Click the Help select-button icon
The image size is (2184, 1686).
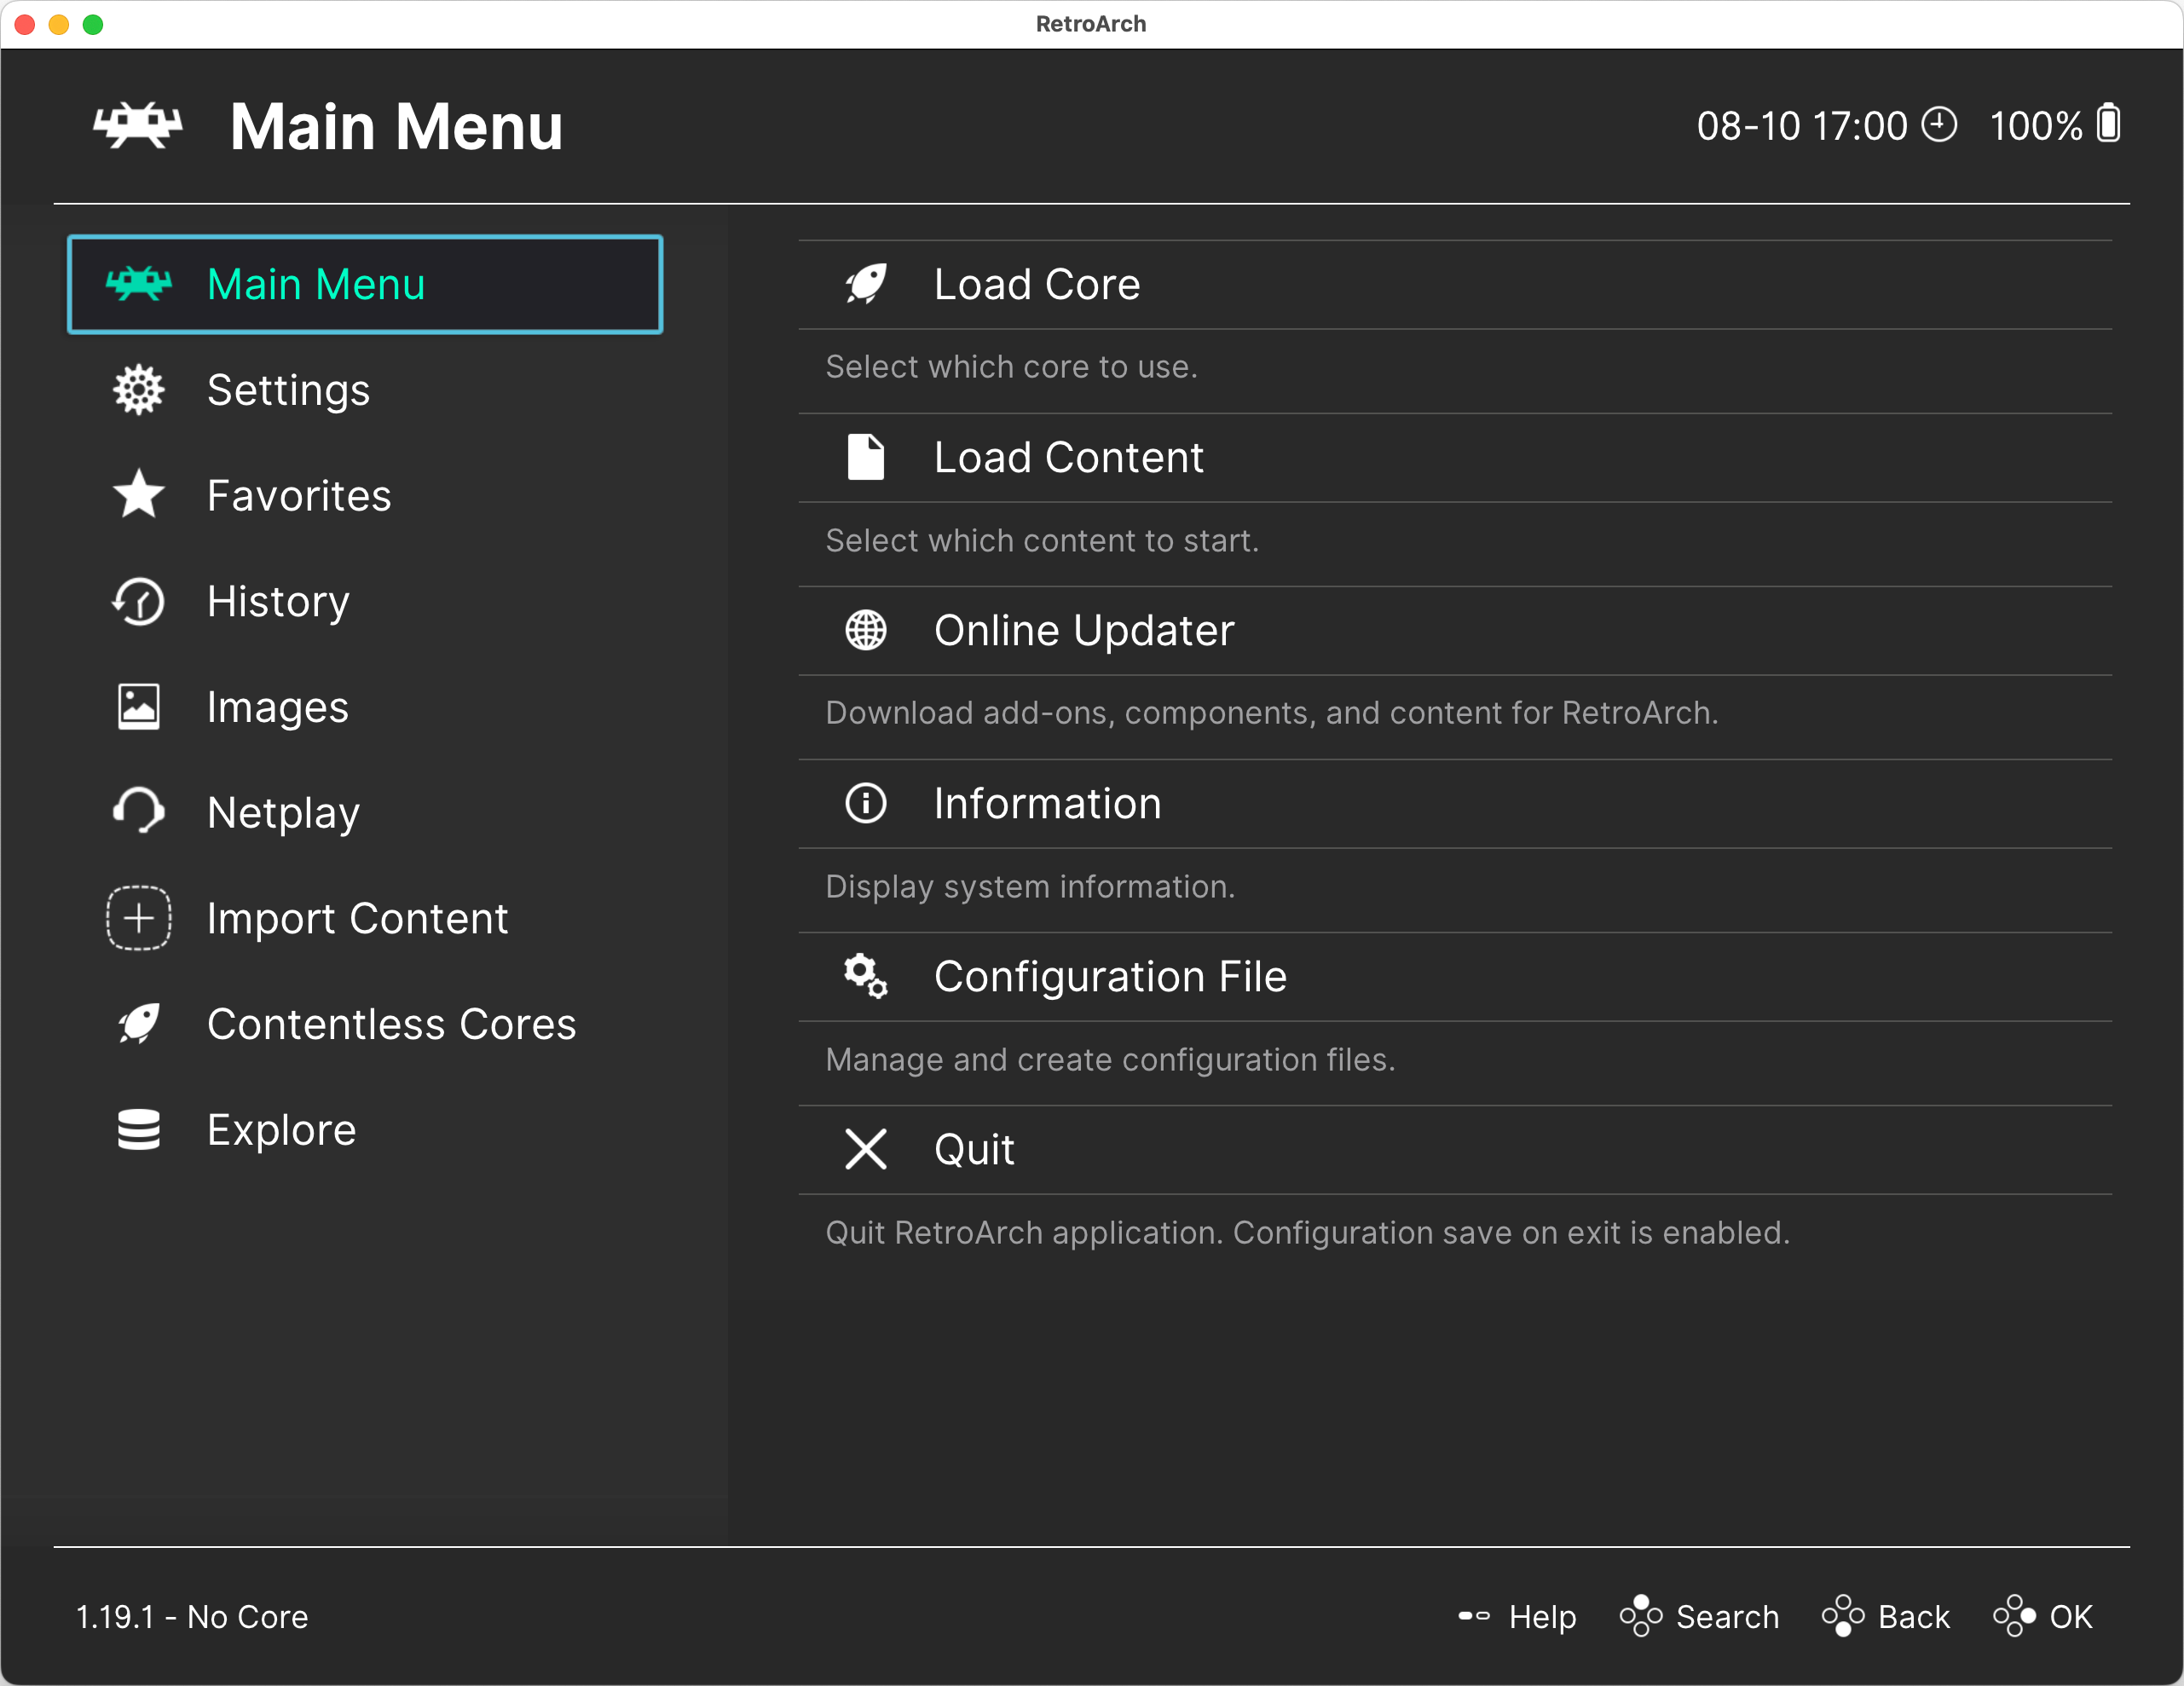[x=1474, y=1616]
